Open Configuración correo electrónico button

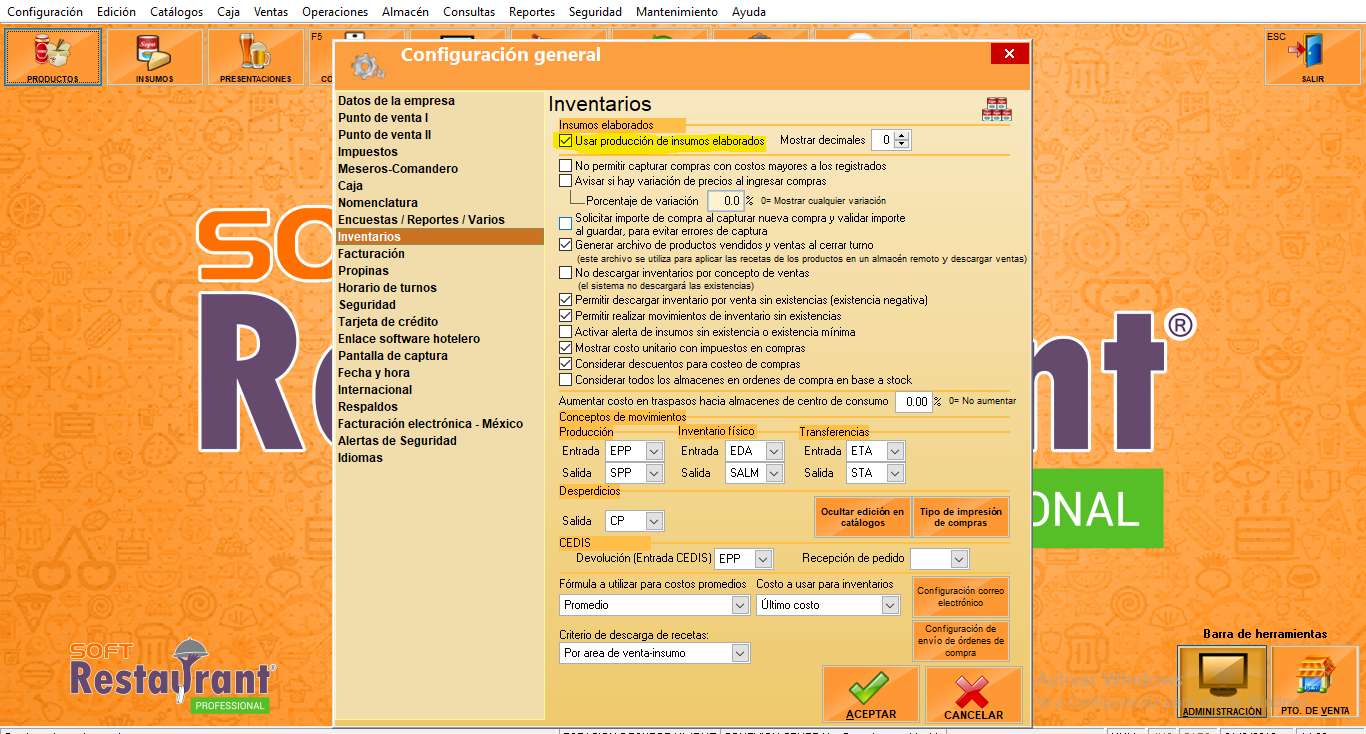click(x=960, y=597)
